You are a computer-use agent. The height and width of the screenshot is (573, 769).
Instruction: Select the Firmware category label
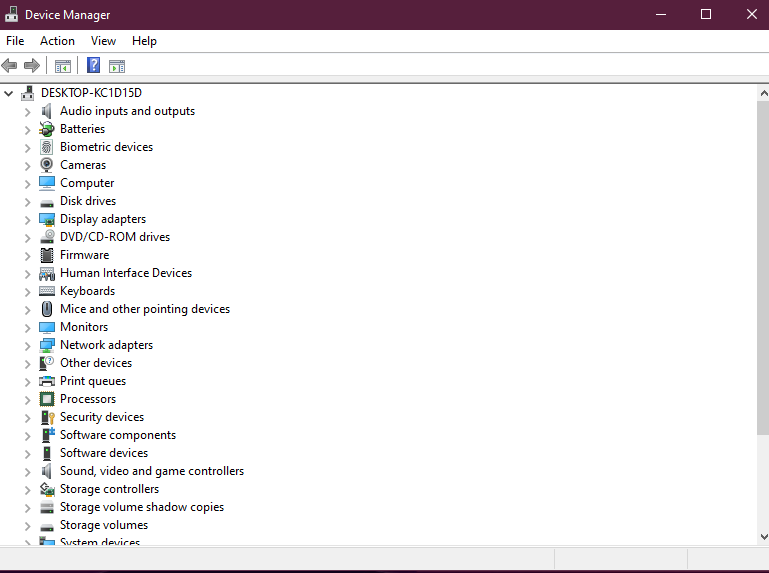point(84,255)
